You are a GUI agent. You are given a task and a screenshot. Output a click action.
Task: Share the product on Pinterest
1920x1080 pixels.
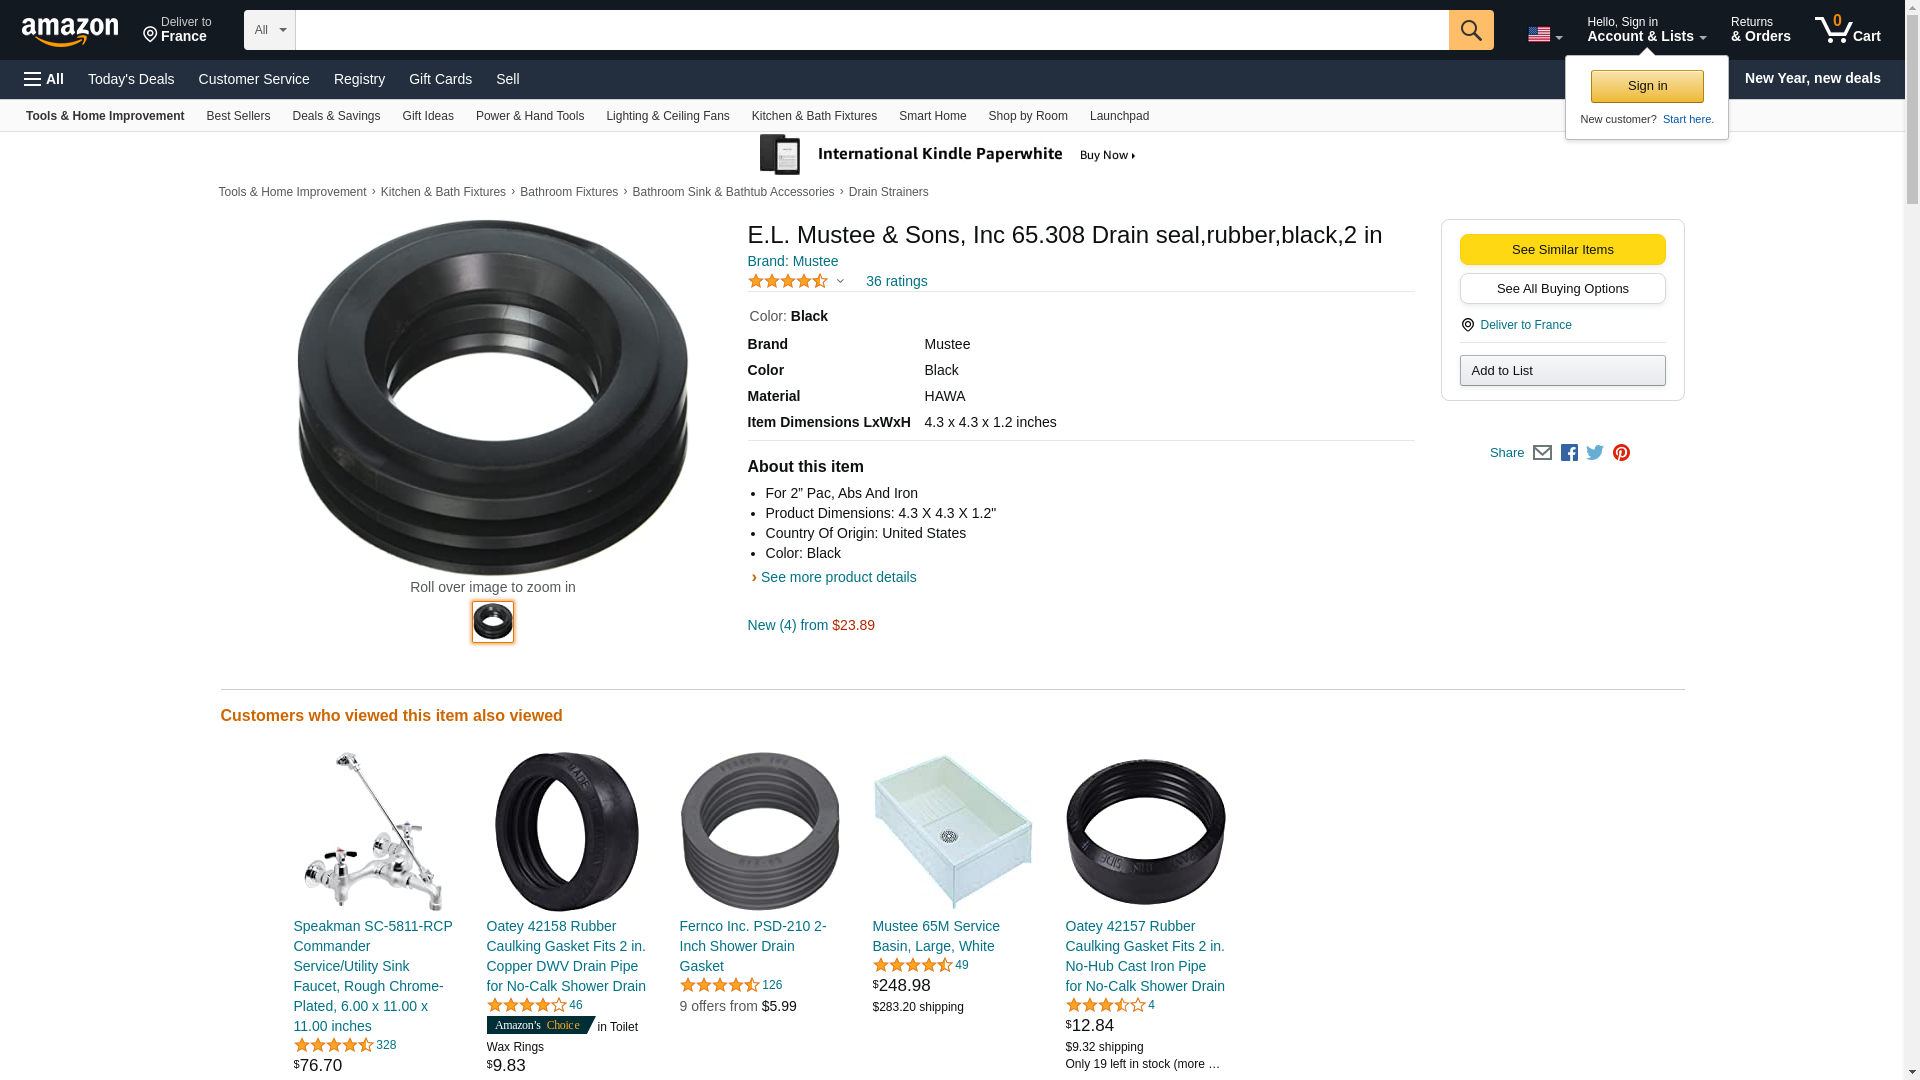[1621, 453]
